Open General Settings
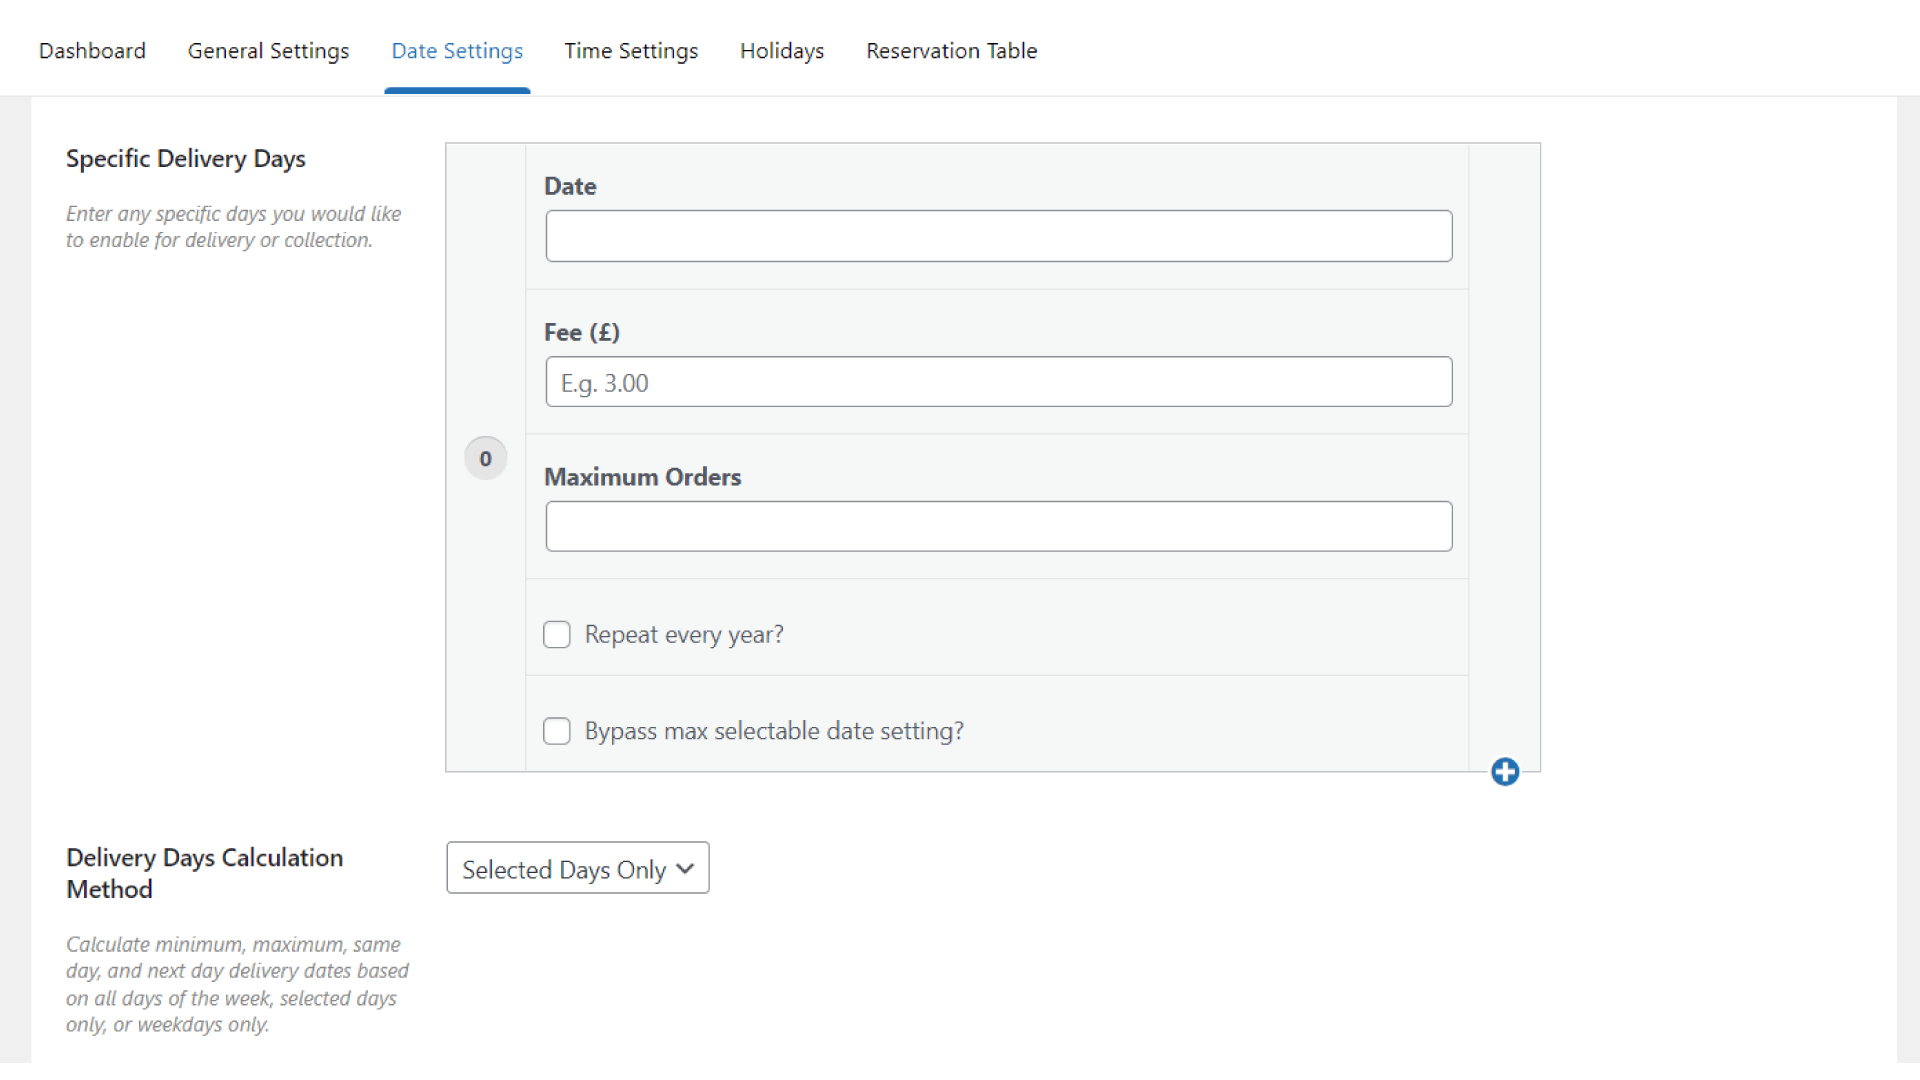Viewport: 1920px width, 1080px height. click(x=268, y=50)
